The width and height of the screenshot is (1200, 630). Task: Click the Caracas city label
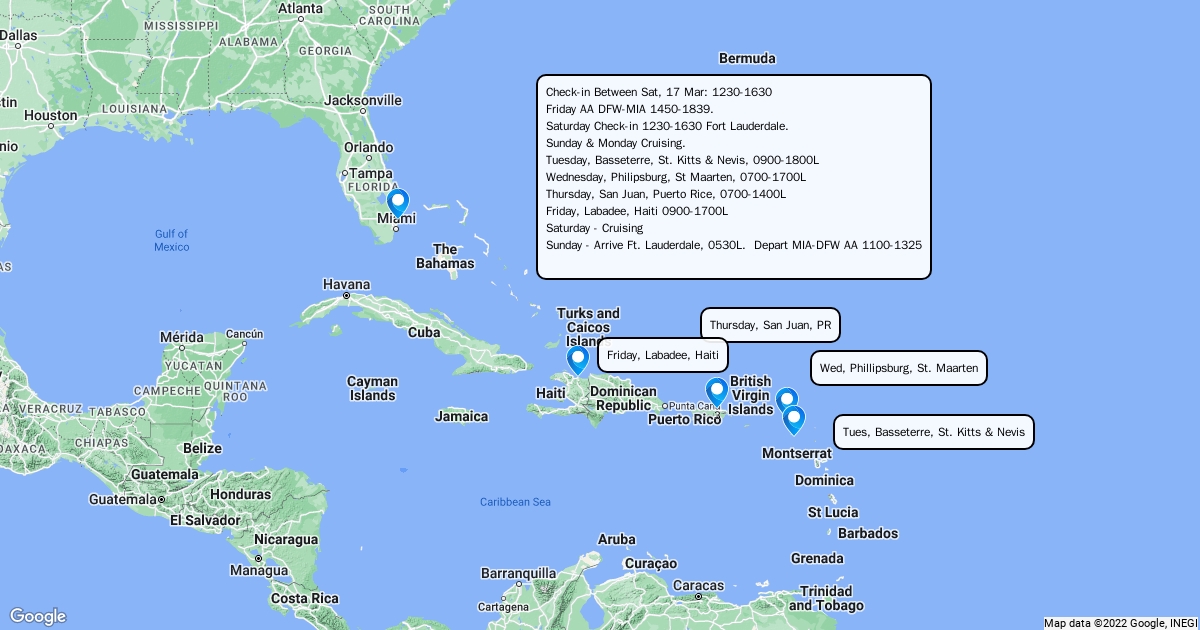698,585
